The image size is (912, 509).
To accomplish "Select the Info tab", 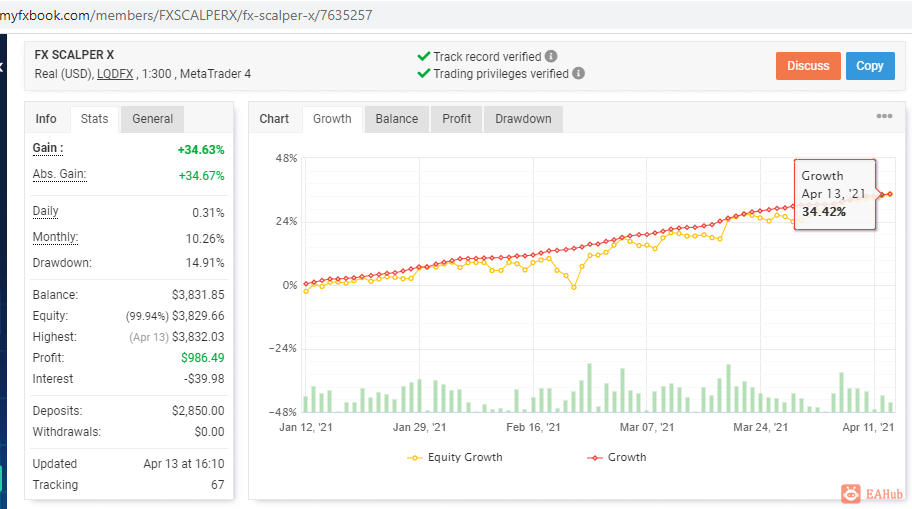I will point(46,119).
